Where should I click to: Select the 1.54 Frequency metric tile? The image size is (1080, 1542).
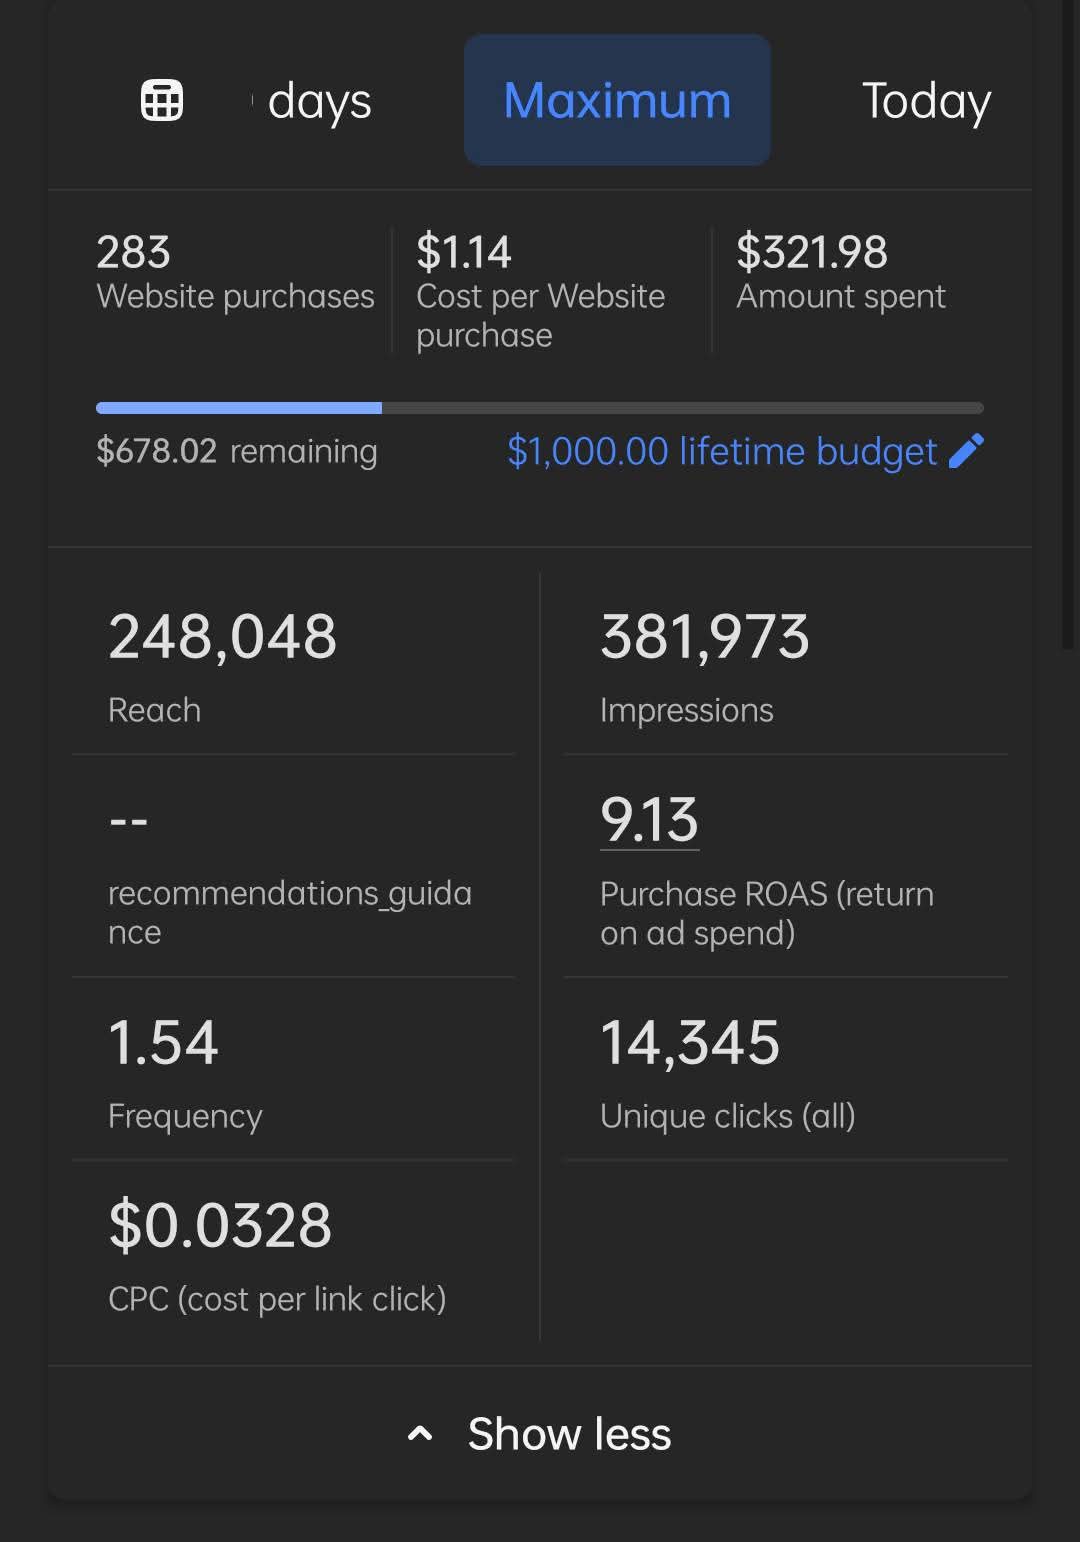point(293,1070)
